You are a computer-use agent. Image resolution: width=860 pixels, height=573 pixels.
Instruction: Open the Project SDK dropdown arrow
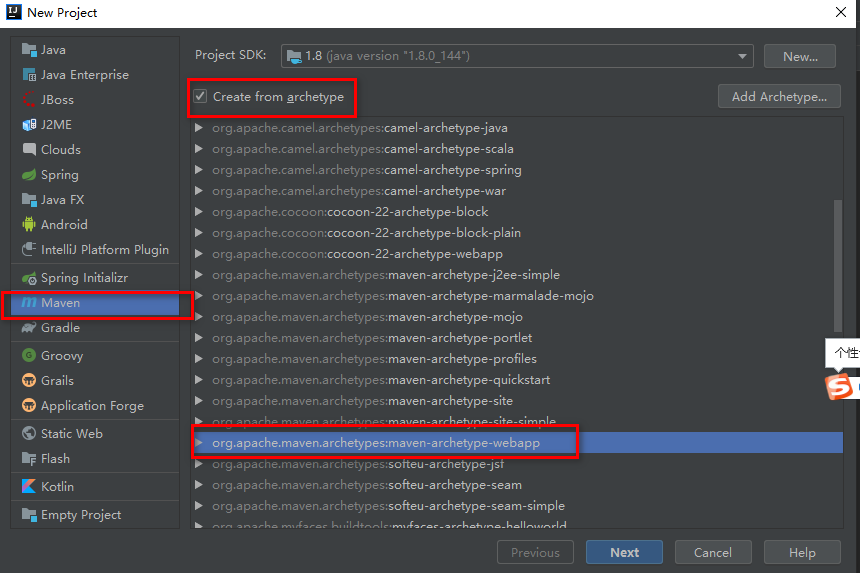[742, 56]
